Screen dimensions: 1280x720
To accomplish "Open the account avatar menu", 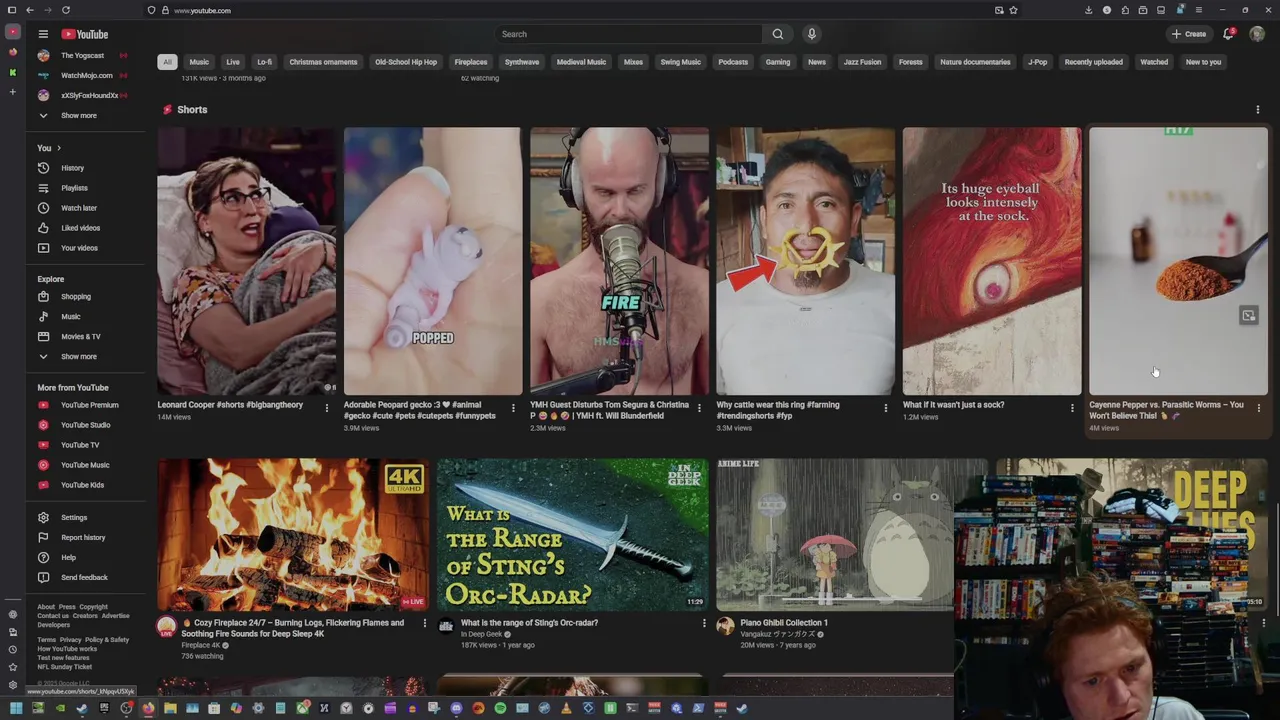I will (x=1257, y=34).
